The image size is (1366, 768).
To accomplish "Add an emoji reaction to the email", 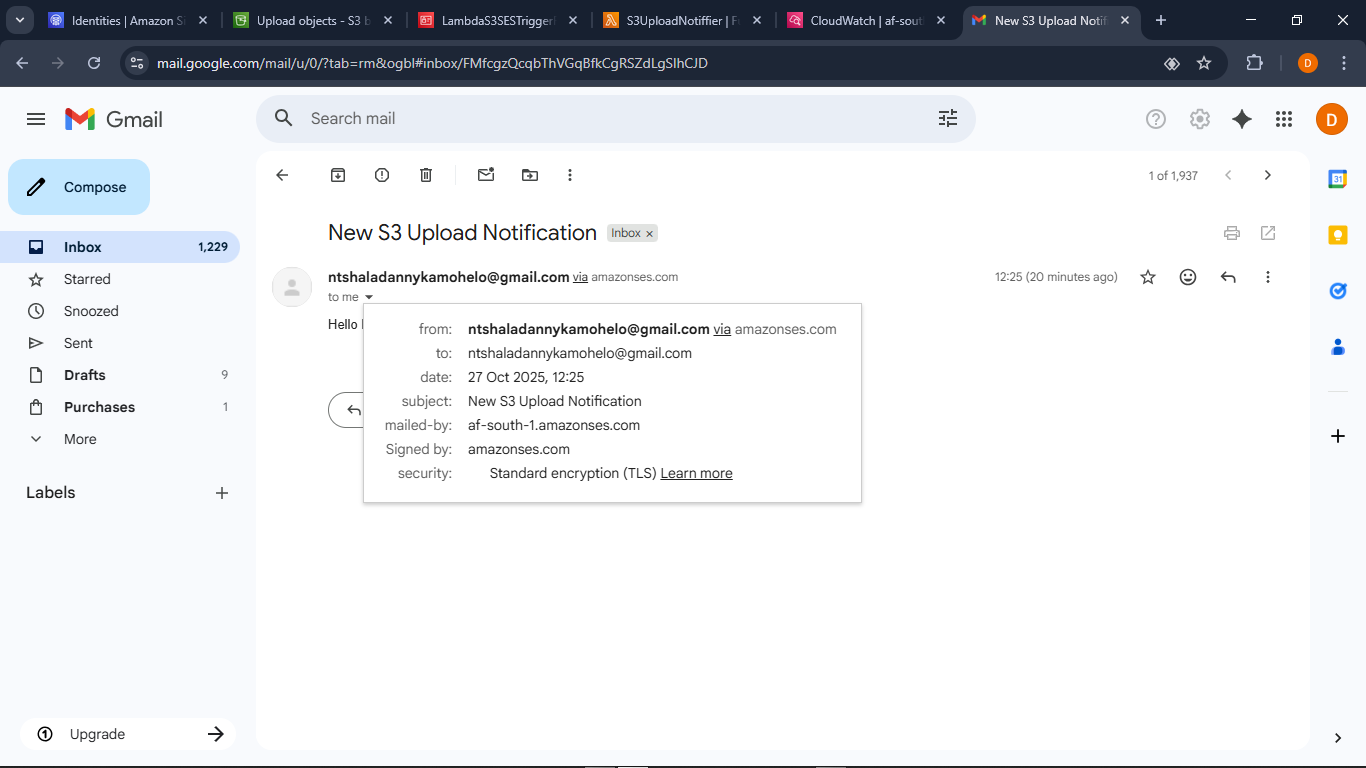I will click(1187, 276).
